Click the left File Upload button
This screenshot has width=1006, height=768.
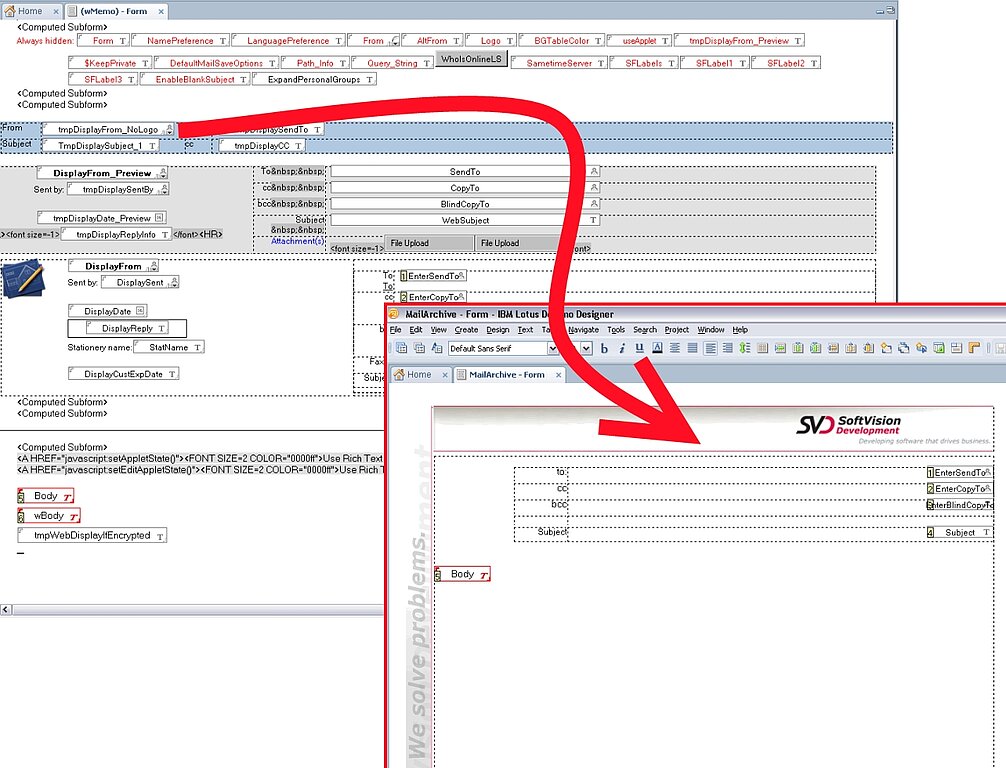(428, 243)
